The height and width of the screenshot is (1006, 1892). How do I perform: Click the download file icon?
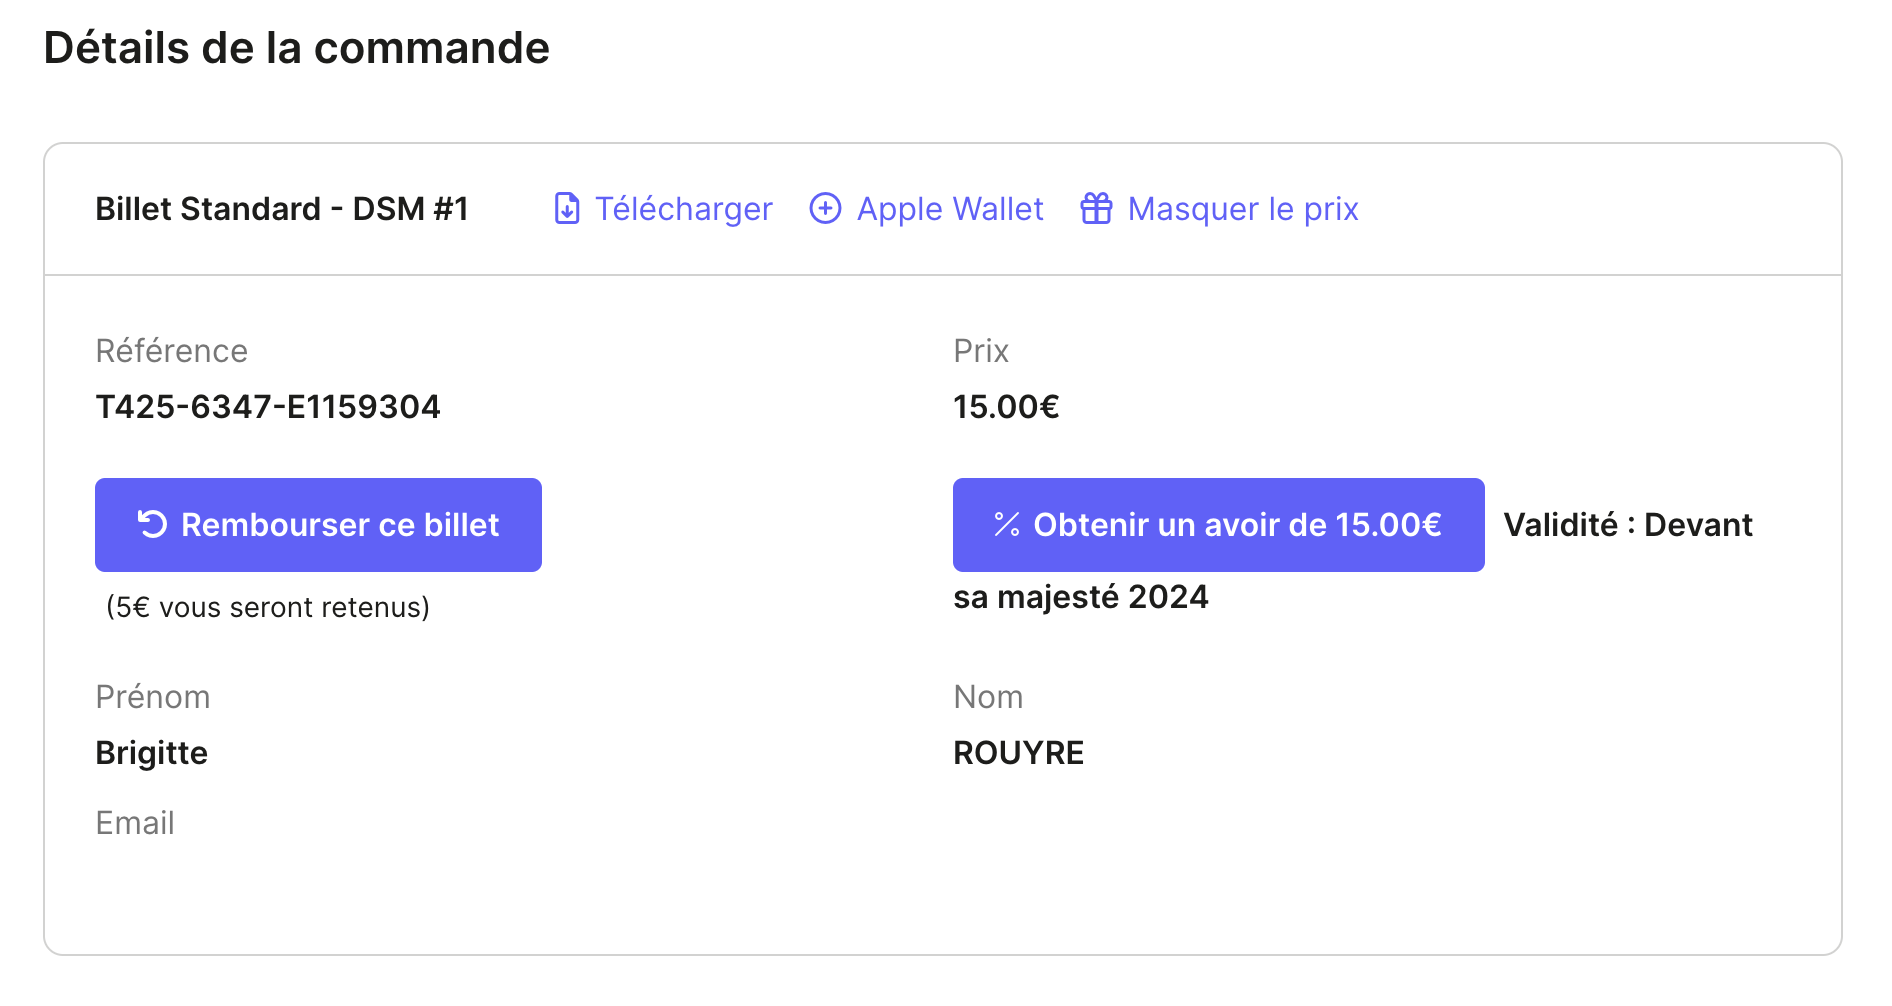pos(567,209)
